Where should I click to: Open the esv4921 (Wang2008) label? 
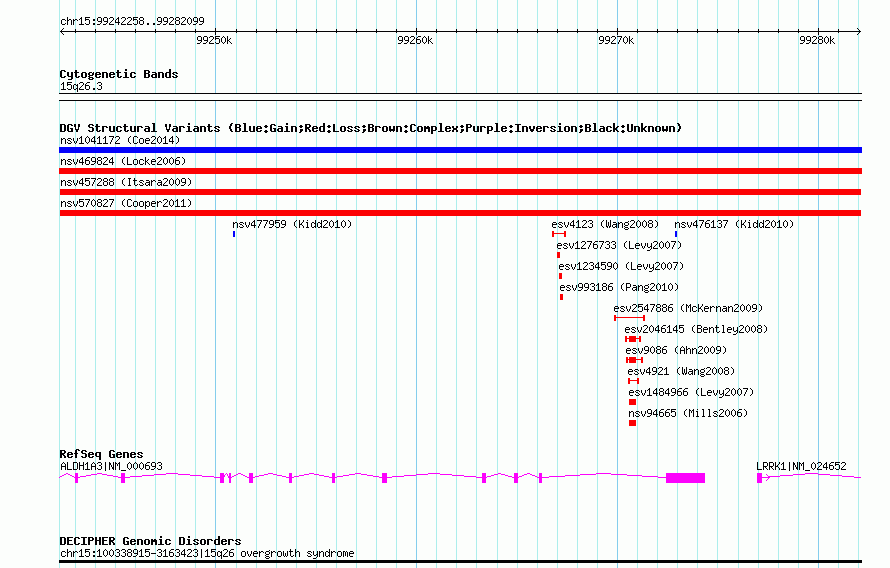[681, 371]
